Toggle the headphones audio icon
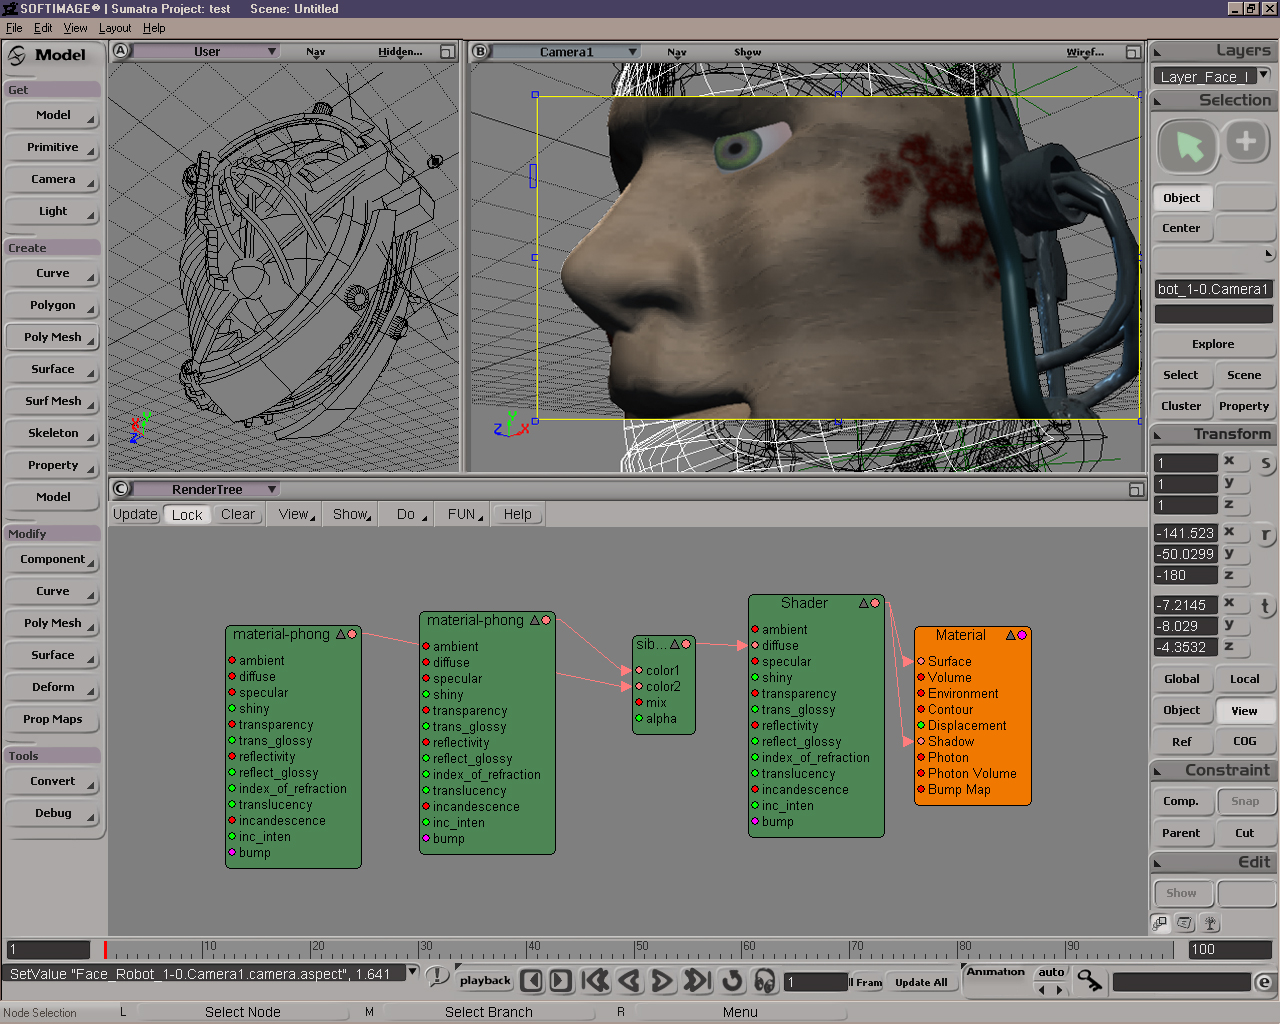1280x1024 pixels. [765, 981]
